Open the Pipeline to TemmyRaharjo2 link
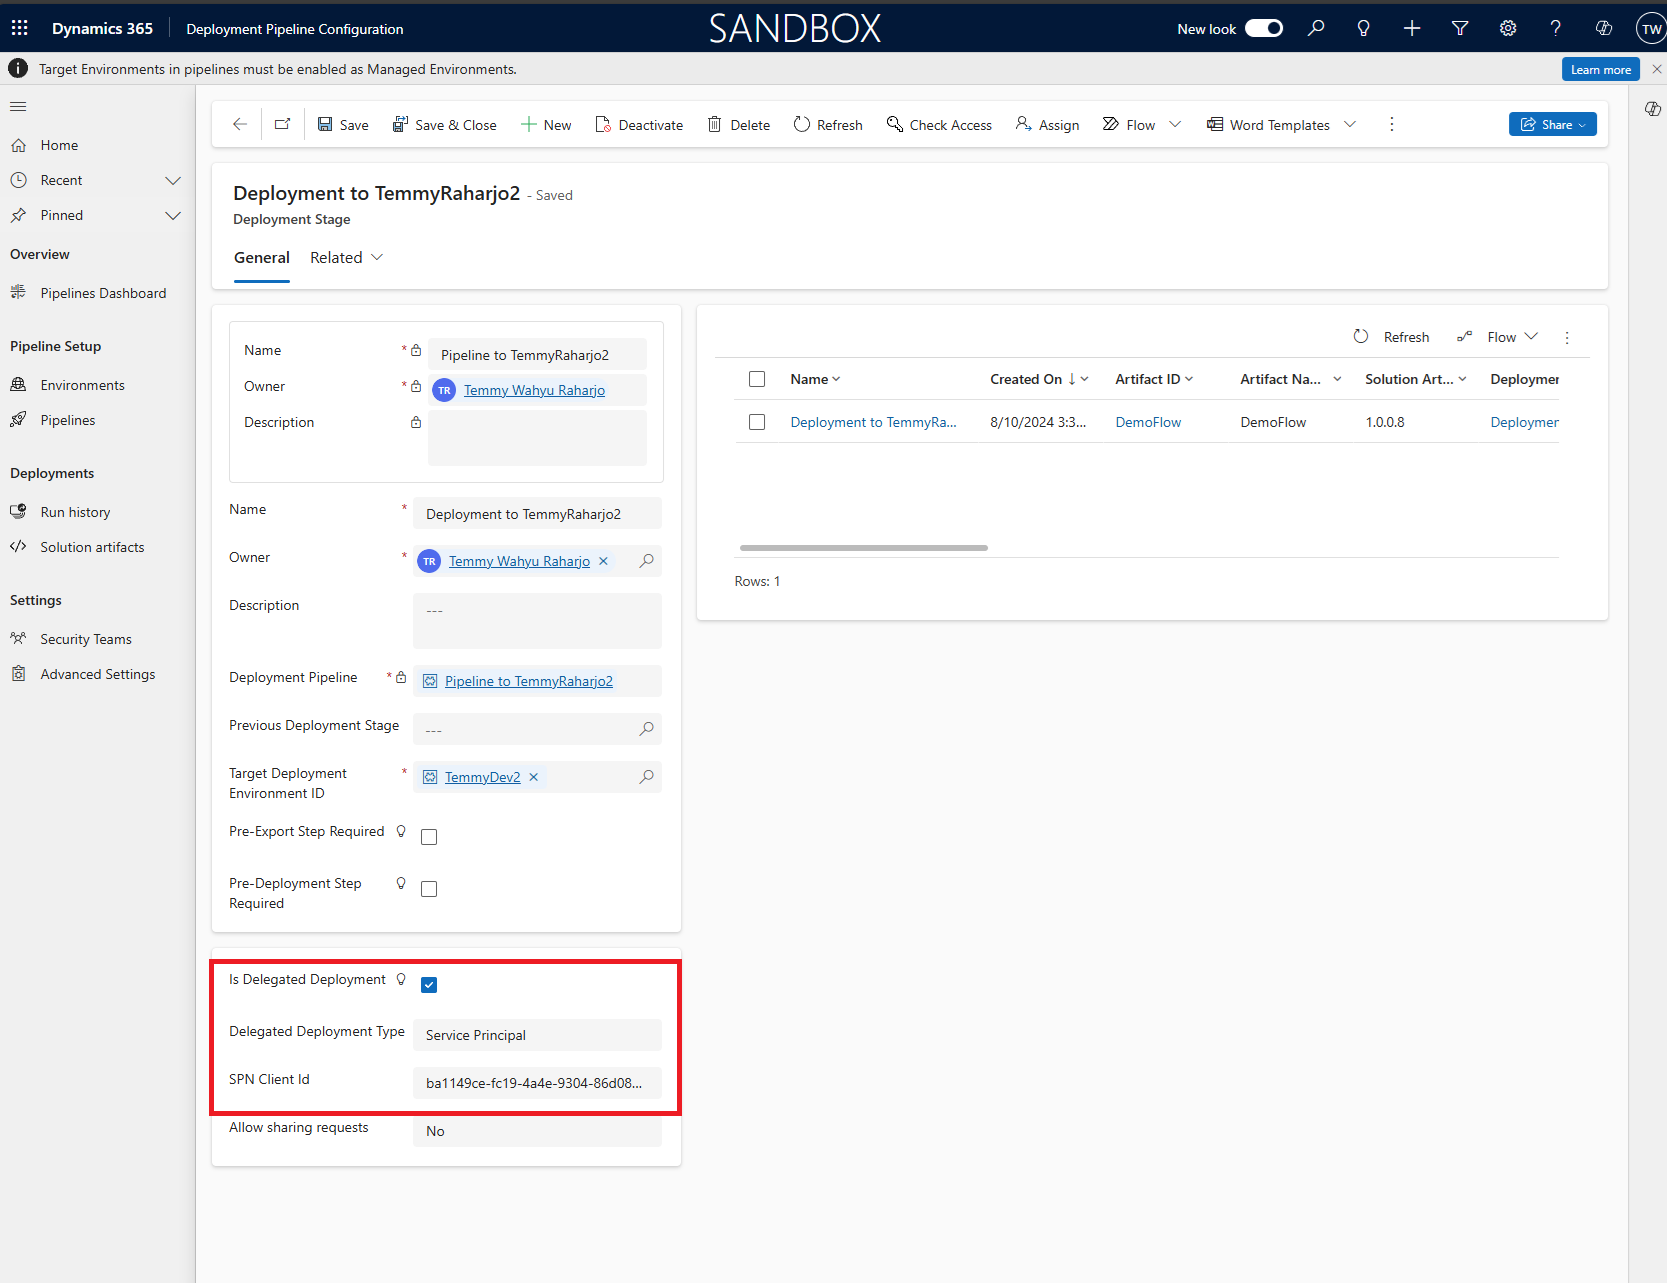This screenshot has width=1667, height=1283. (x=529, y=681)
